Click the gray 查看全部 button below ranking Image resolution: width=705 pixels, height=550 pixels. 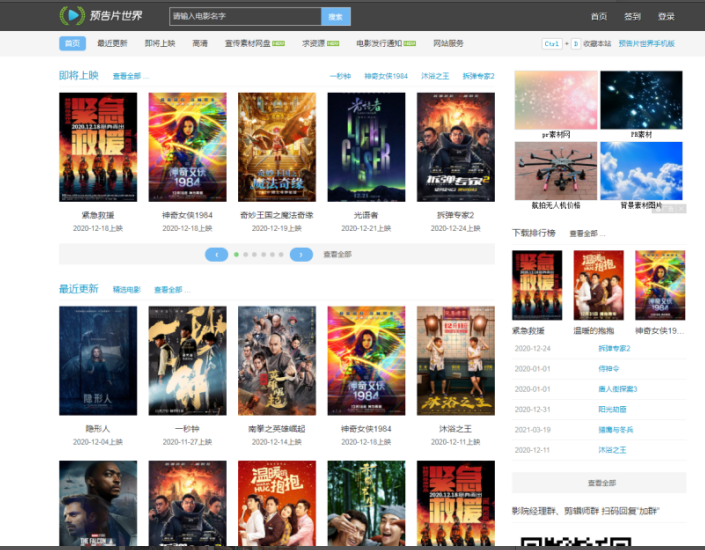tap(599, 483)
